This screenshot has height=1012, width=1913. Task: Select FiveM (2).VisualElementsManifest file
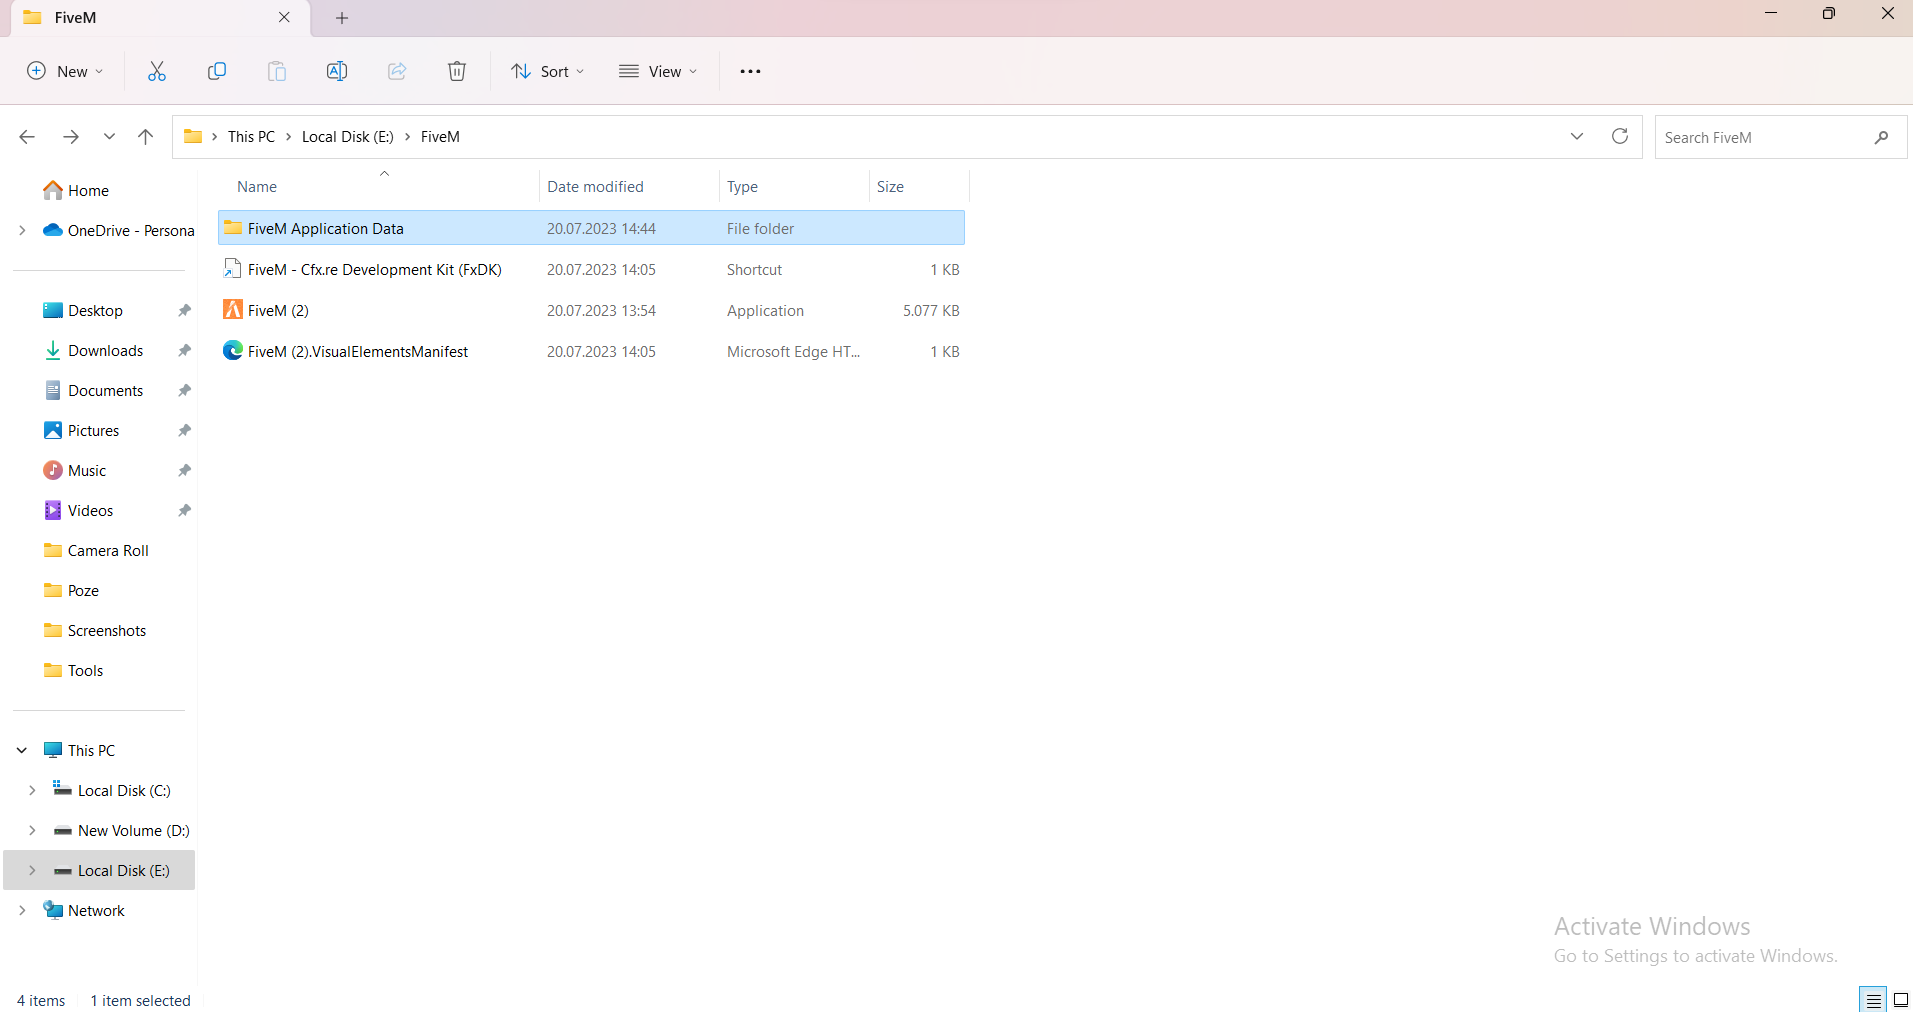358,351
